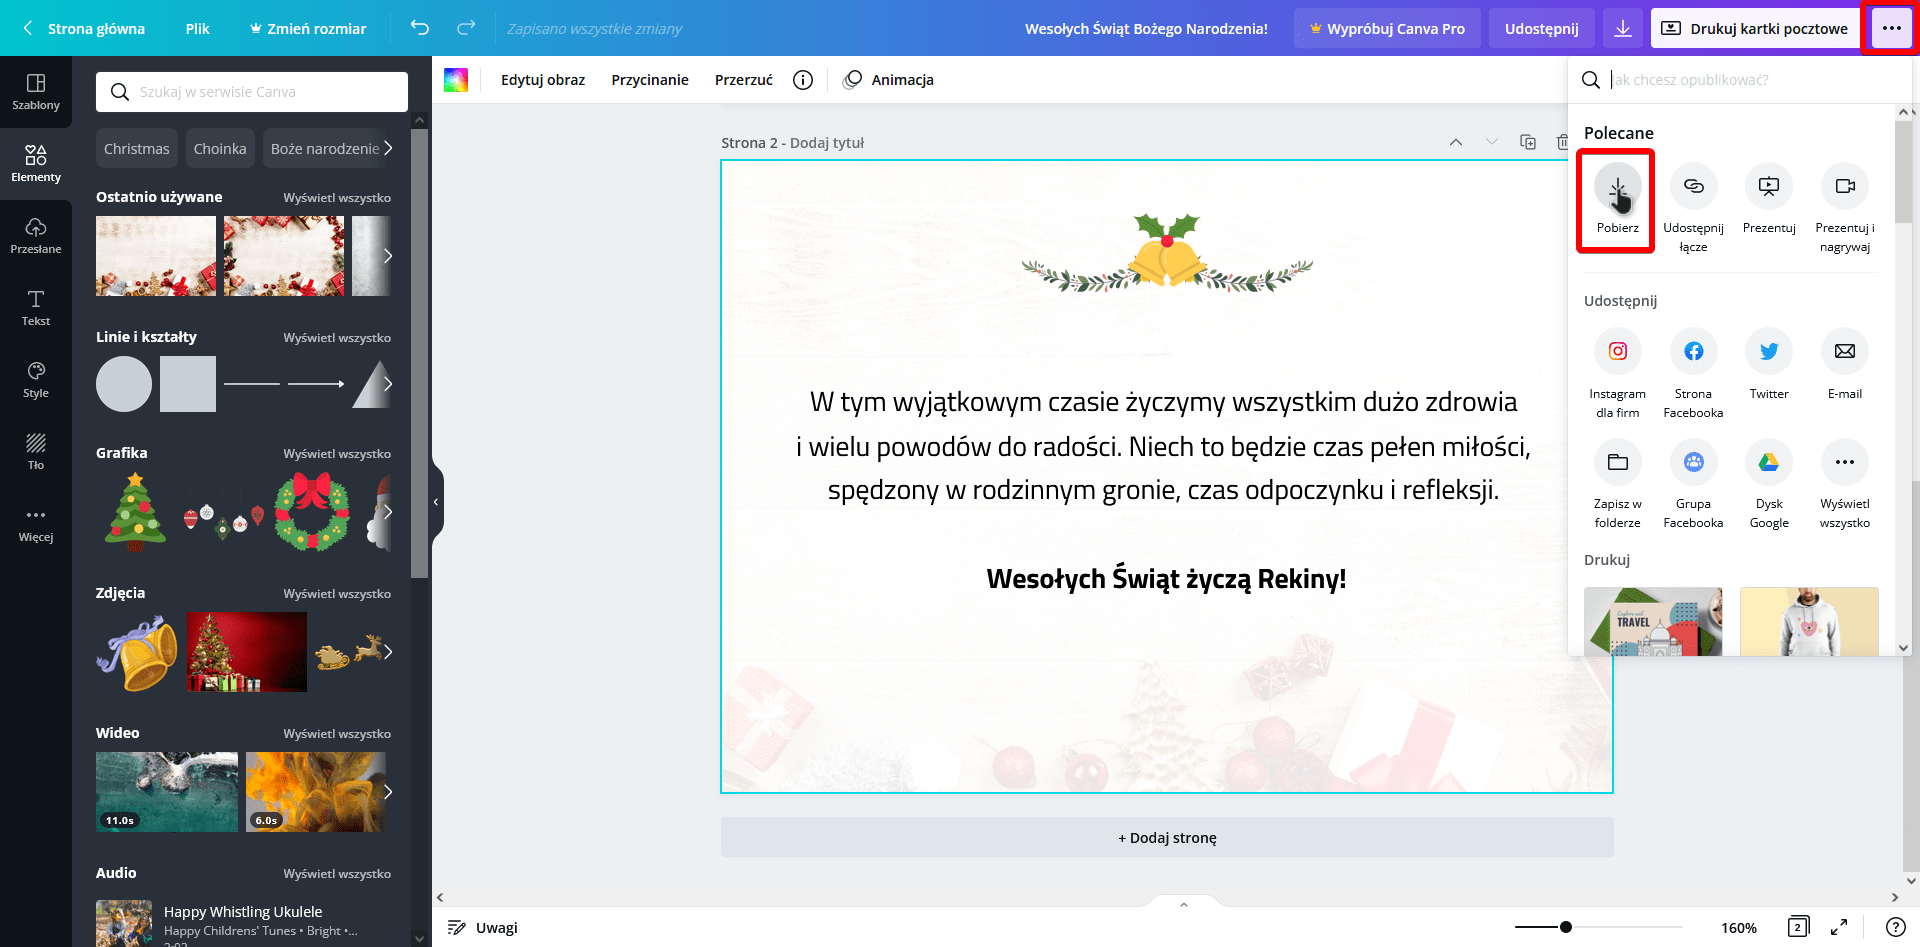Open Zmień rozmiar menu
This screenshot has width=1920, height=947.
[308, 28]
